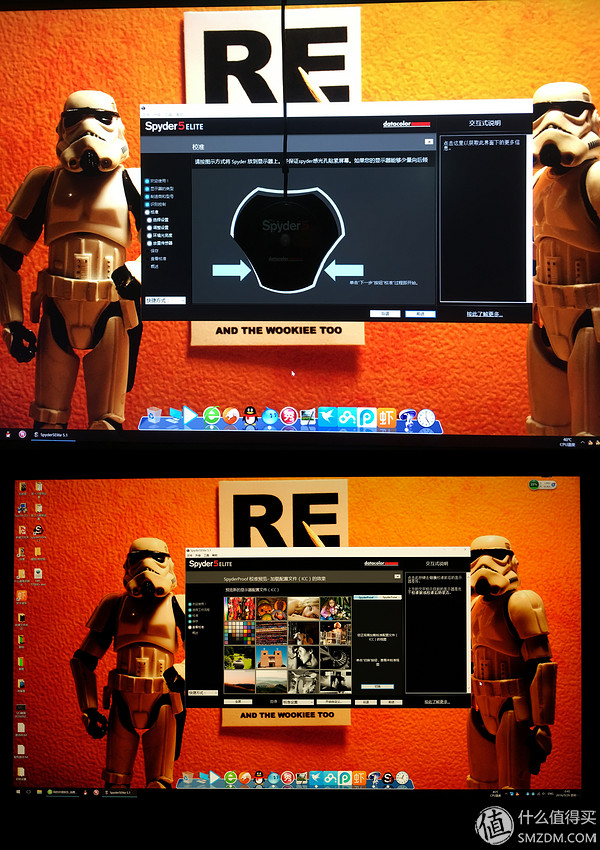Open the dropdown left of the wide bottom button, lower window
Image resolution: width=600 pixels, height=850 pixels.
coord(298,701)
